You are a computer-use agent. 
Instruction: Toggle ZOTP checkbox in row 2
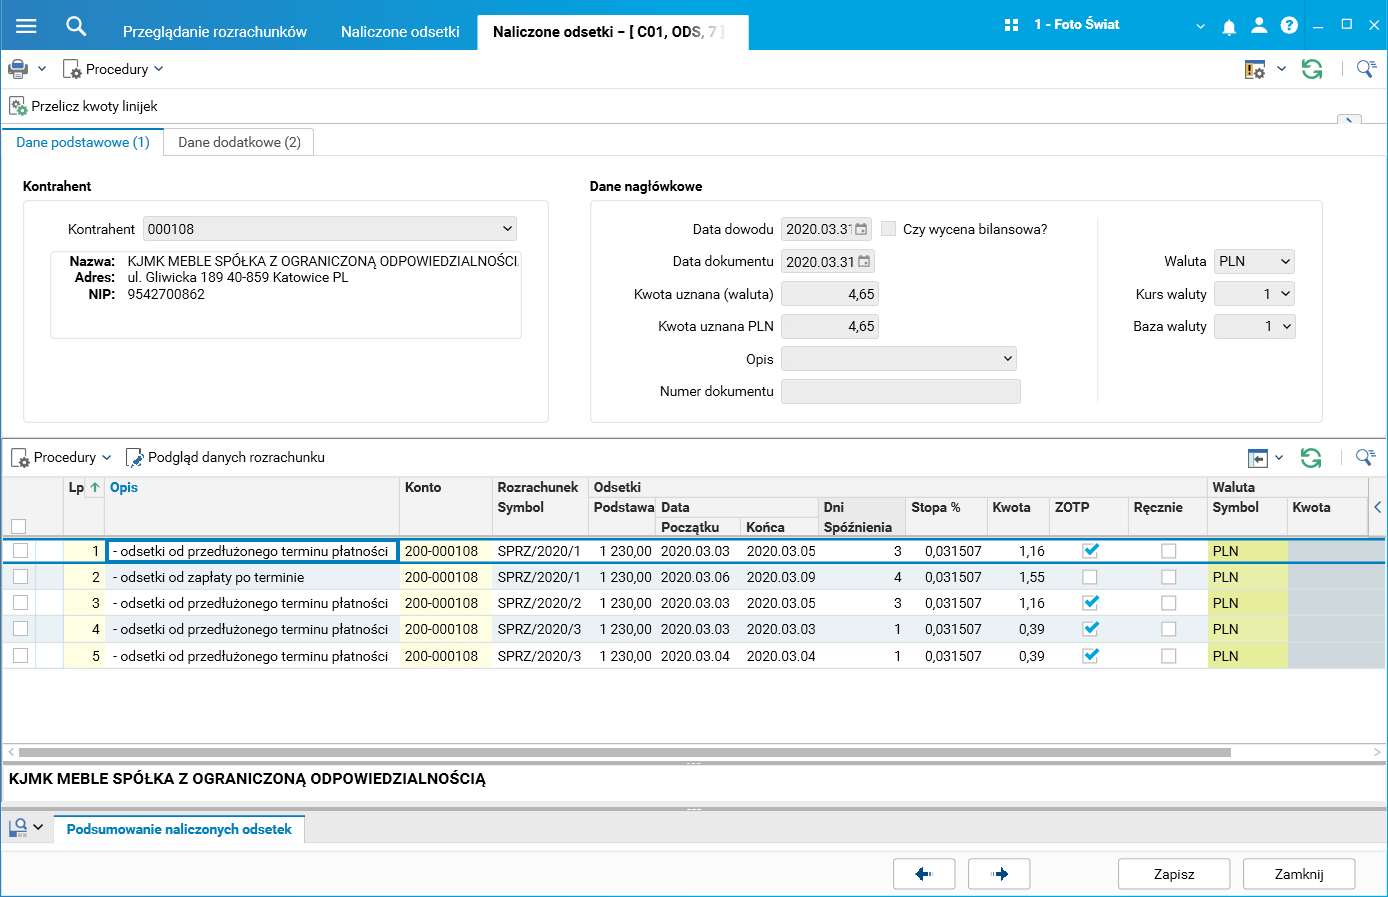click(x=1090, y=577)
